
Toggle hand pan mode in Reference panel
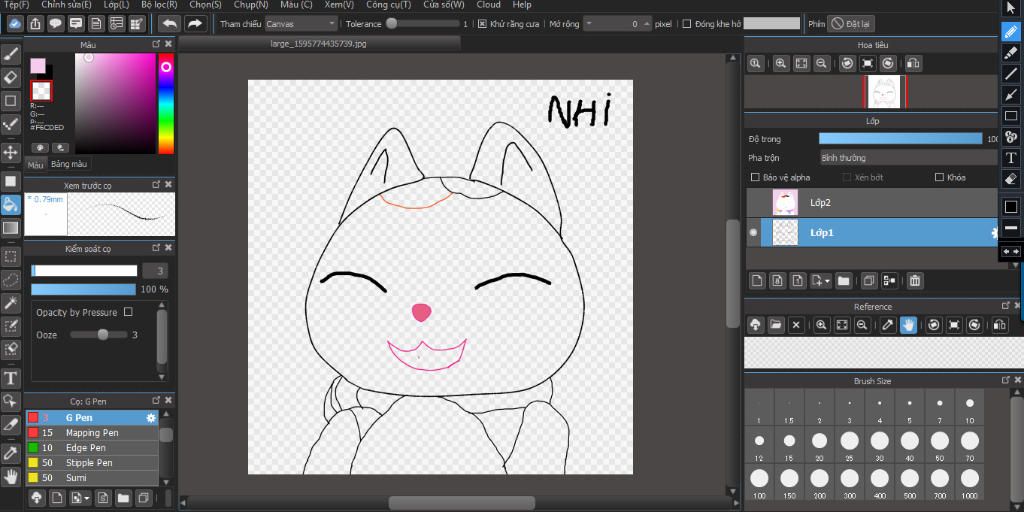[x=908, y=325]
